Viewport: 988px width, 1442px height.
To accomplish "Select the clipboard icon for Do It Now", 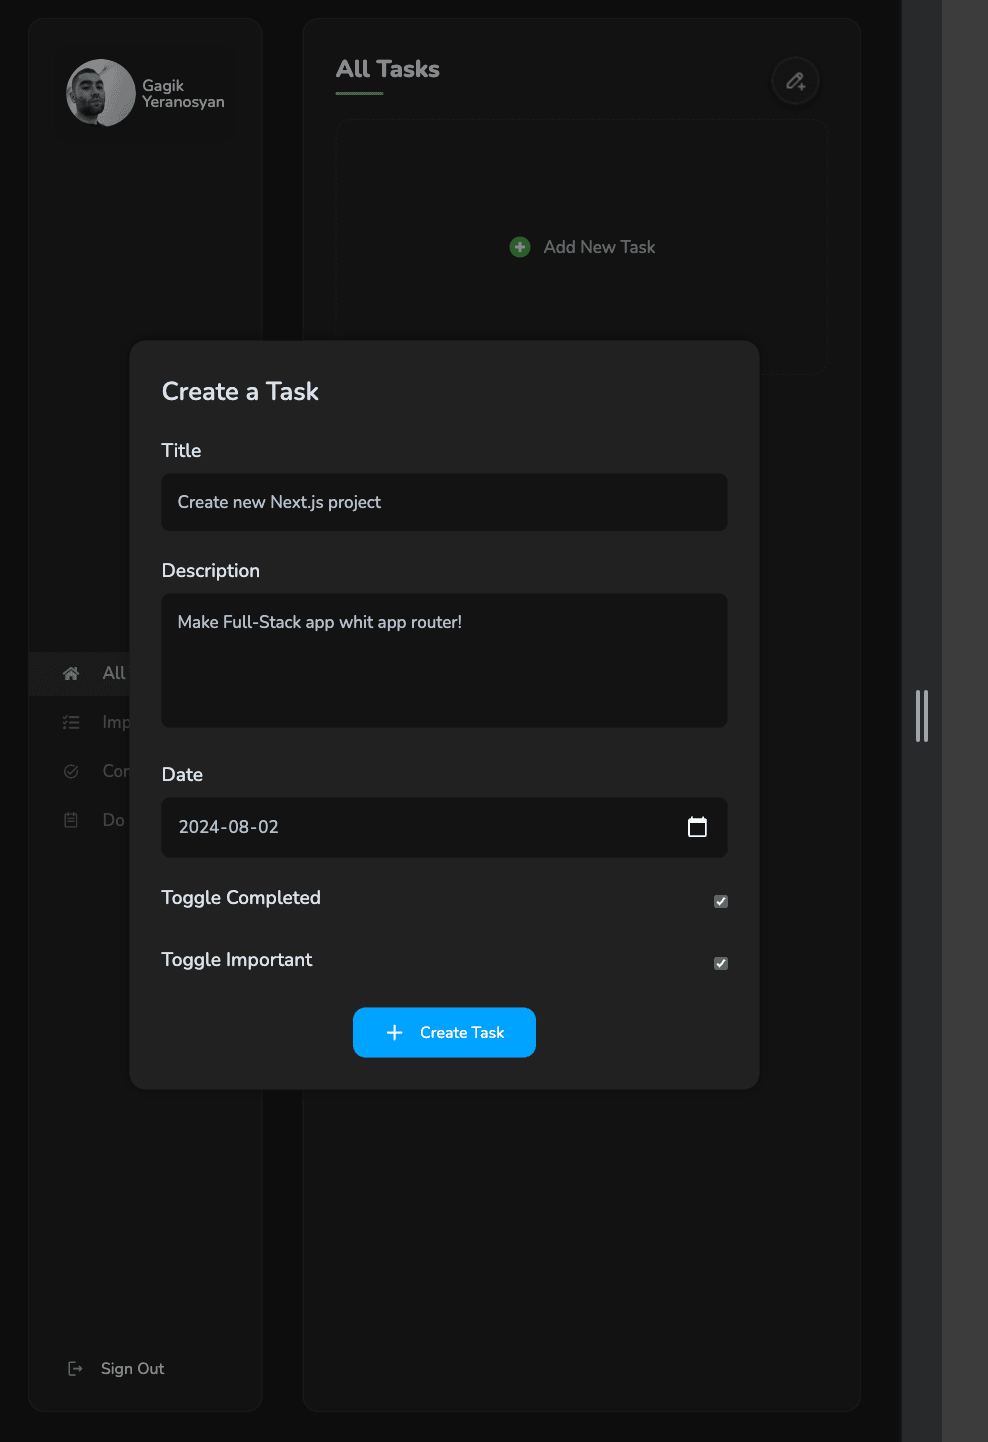I will [x=70, y=819].
